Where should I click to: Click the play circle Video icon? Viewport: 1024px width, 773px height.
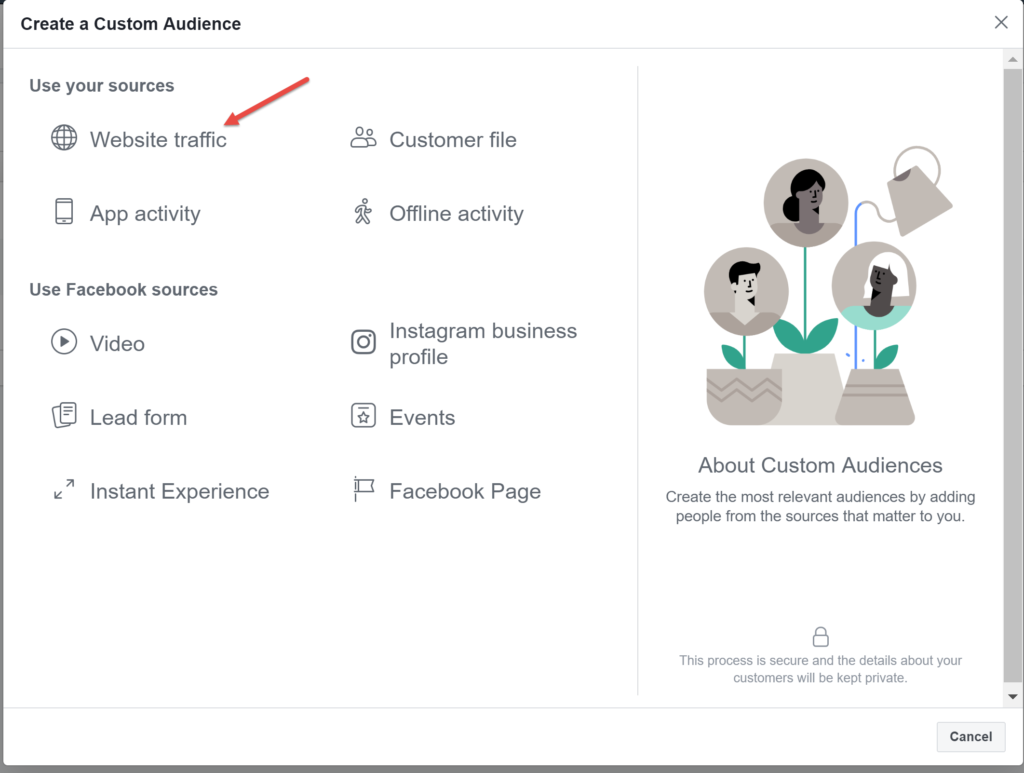click(x=64, y=341)
